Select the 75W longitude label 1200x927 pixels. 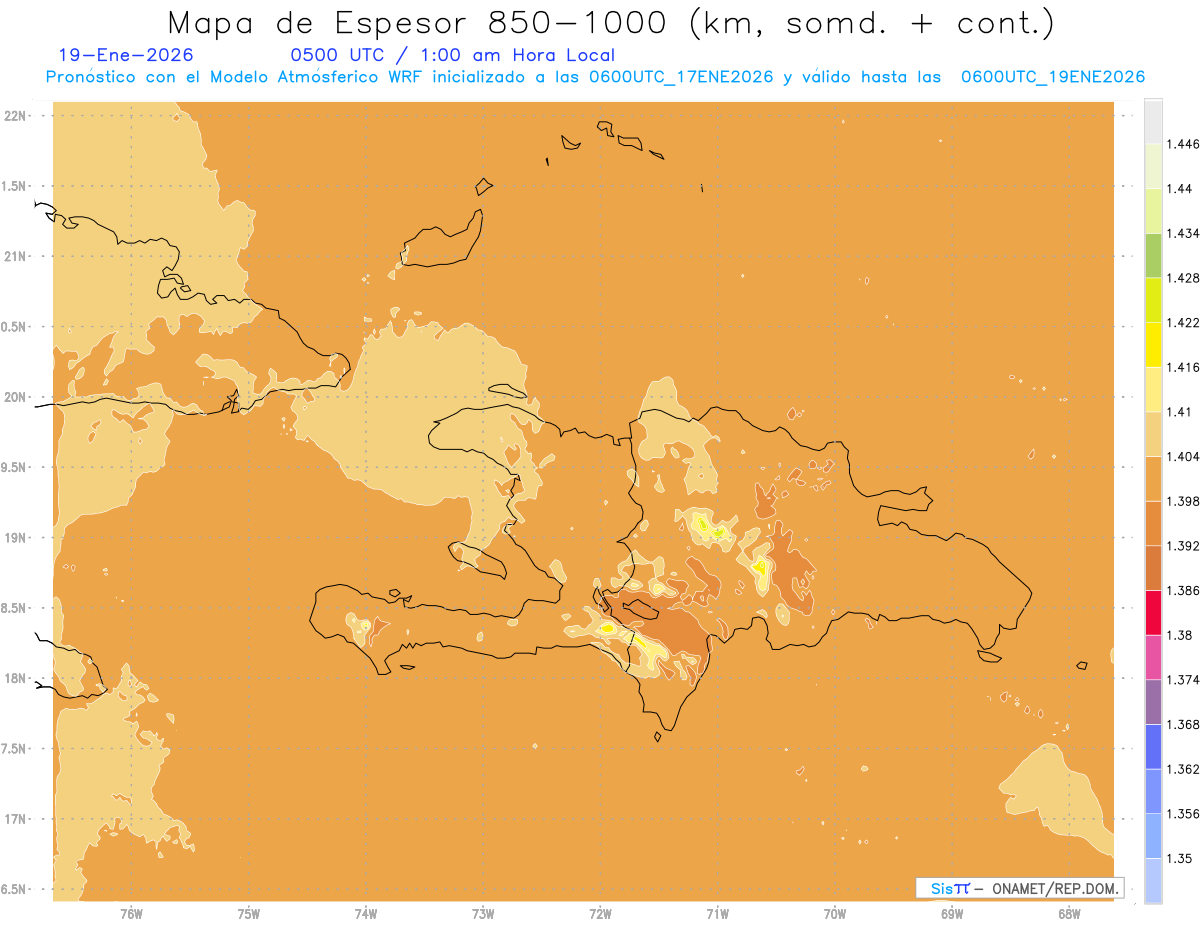click(x=248, y=913)
